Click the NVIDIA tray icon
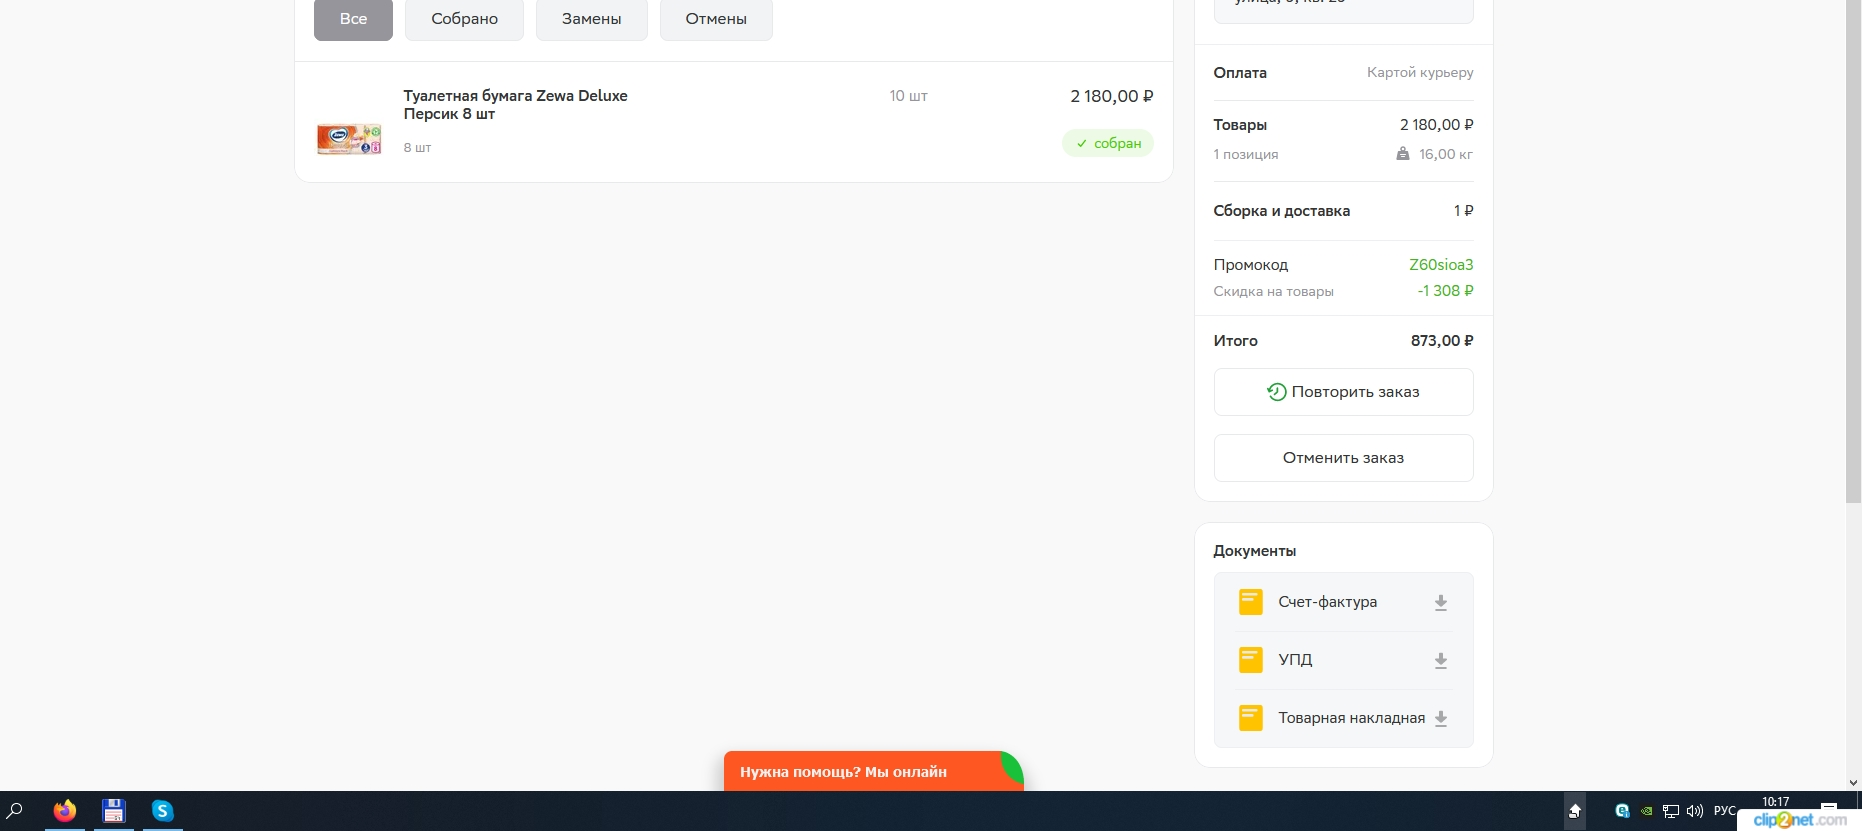Image resolution: width=1862 pixels, height=831 pixels. (x=1646, y=811)
